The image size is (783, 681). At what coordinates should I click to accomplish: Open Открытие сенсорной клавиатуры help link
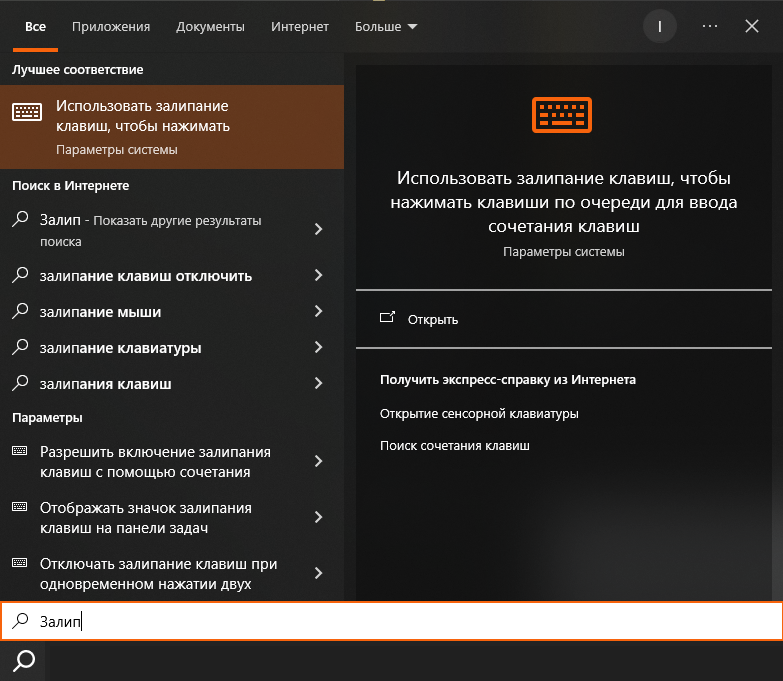[479, 413]
